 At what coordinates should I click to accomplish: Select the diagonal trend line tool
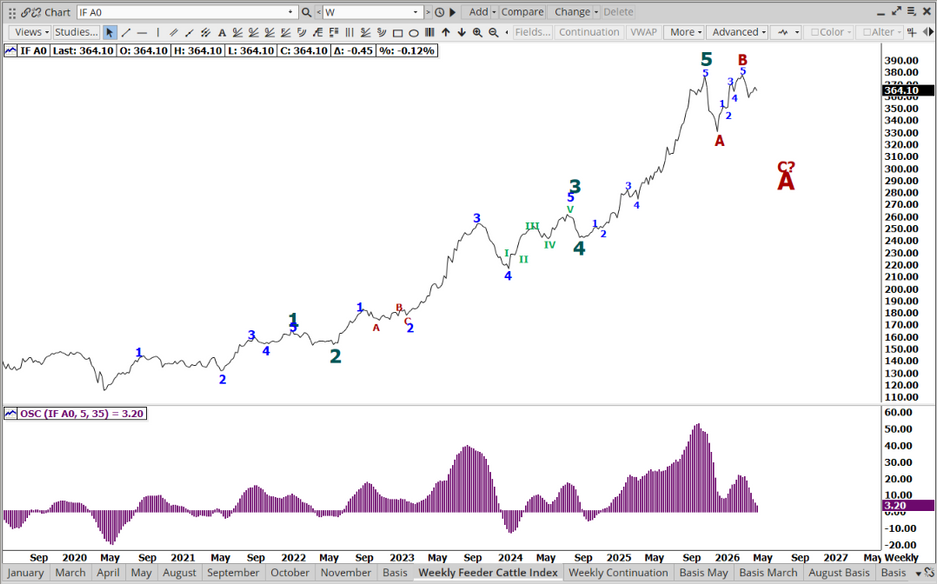tap(125, 32)
